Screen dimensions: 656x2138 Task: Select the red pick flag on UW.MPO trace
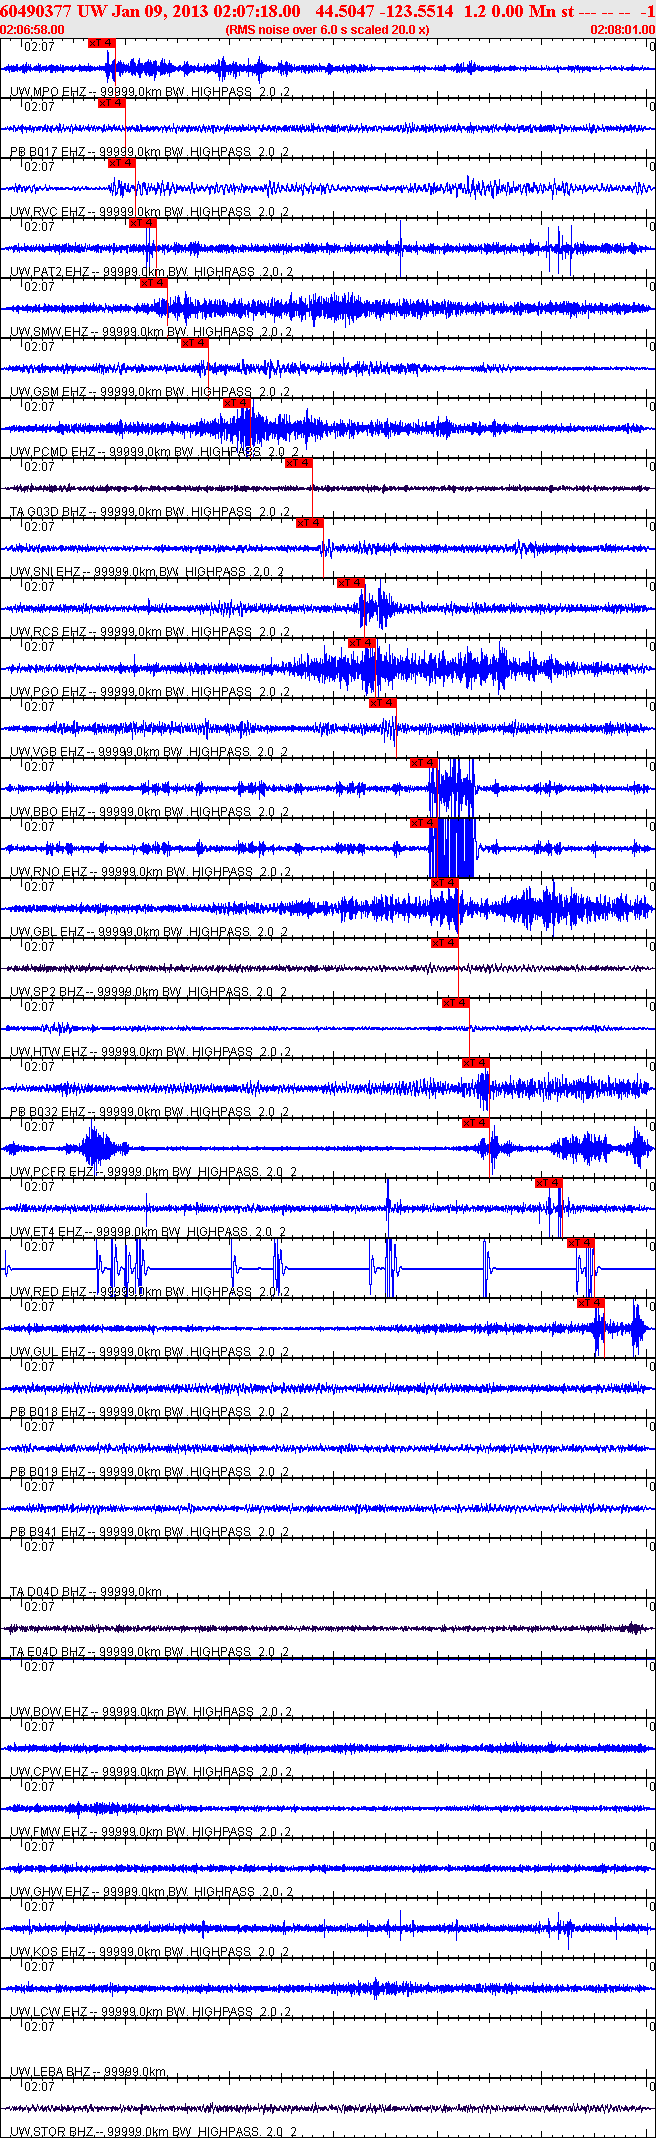click(x=101, y=43)
